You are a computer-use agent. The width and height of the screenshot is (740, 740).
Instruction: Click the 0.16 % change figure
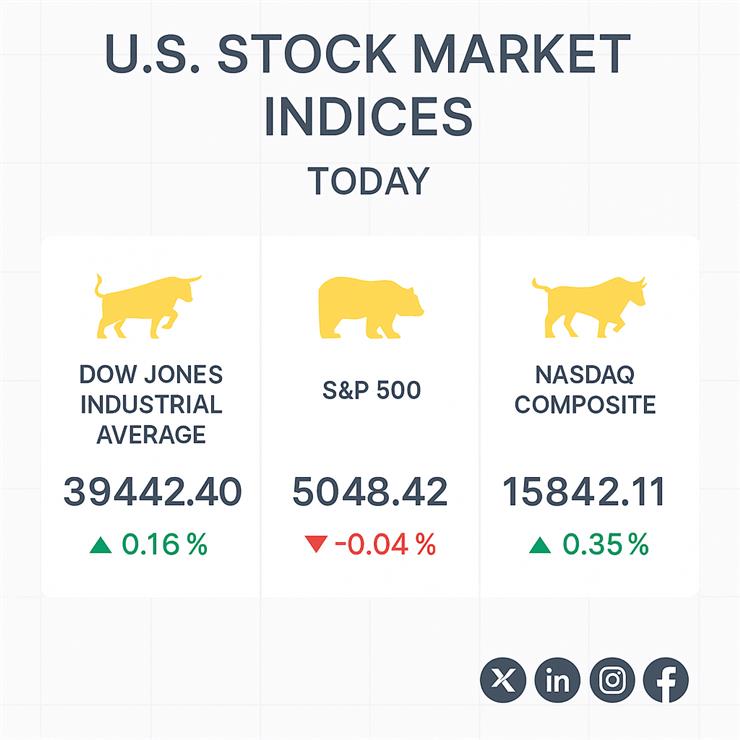tap(164, 545)
